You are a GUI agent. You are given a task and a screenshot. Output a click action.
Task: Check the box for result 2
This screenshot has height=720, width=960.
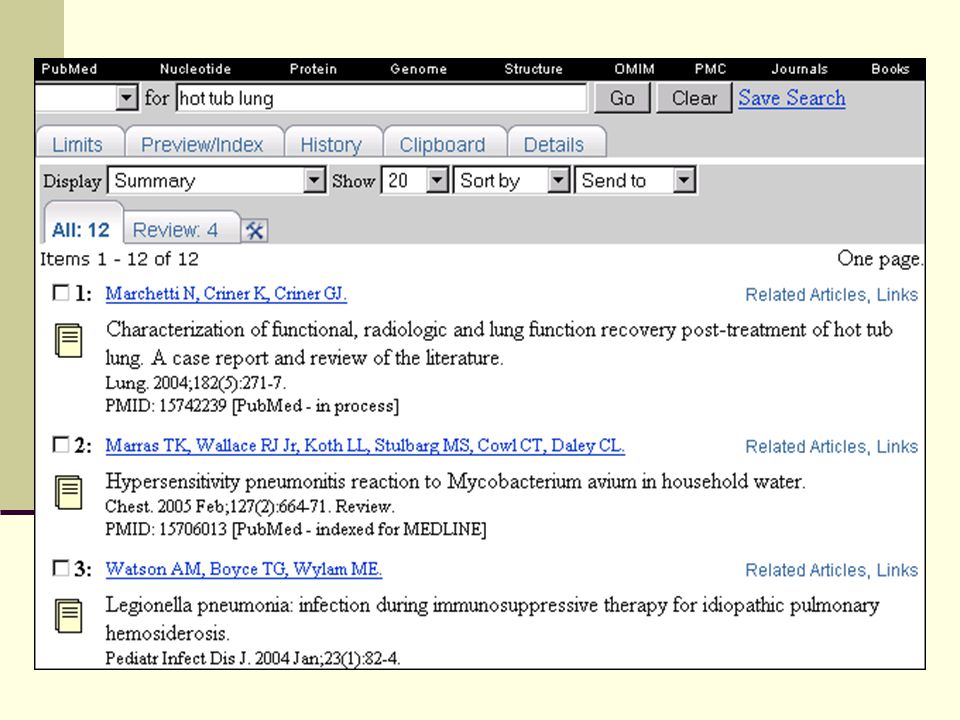[x=61, y=444]
